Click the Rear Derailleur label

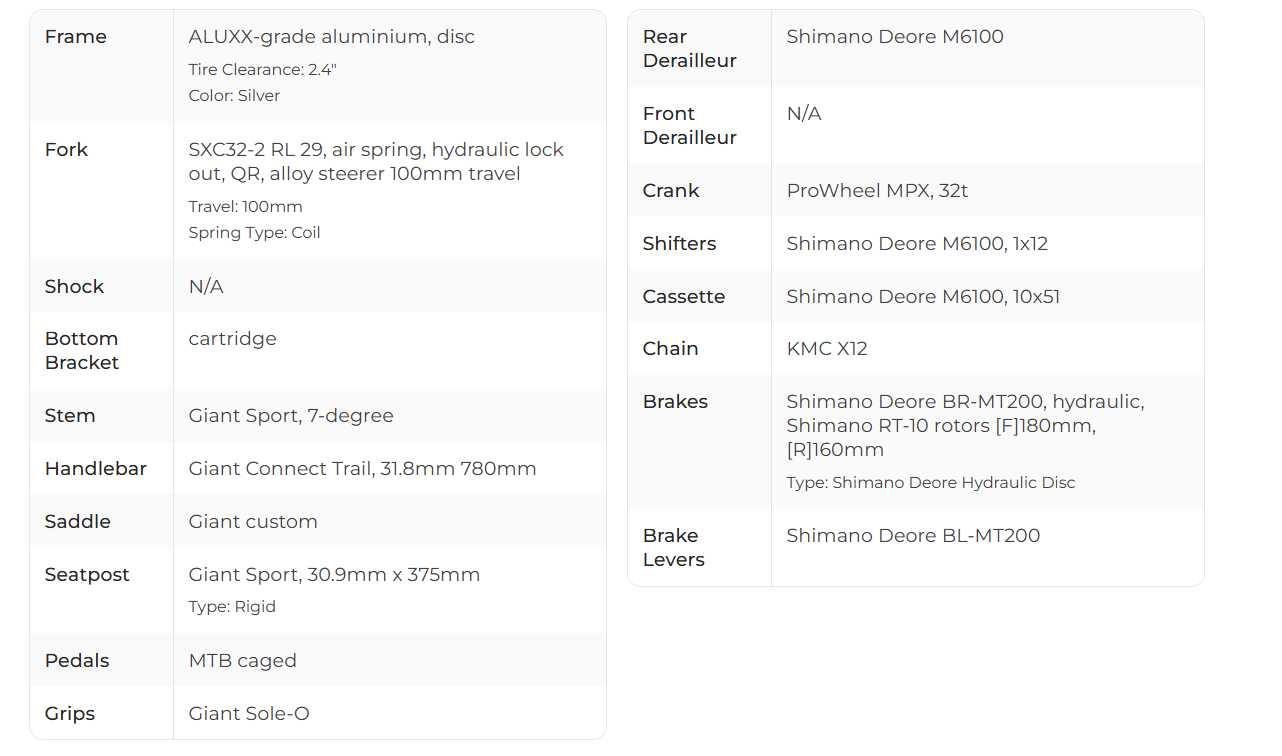(690, 49)
